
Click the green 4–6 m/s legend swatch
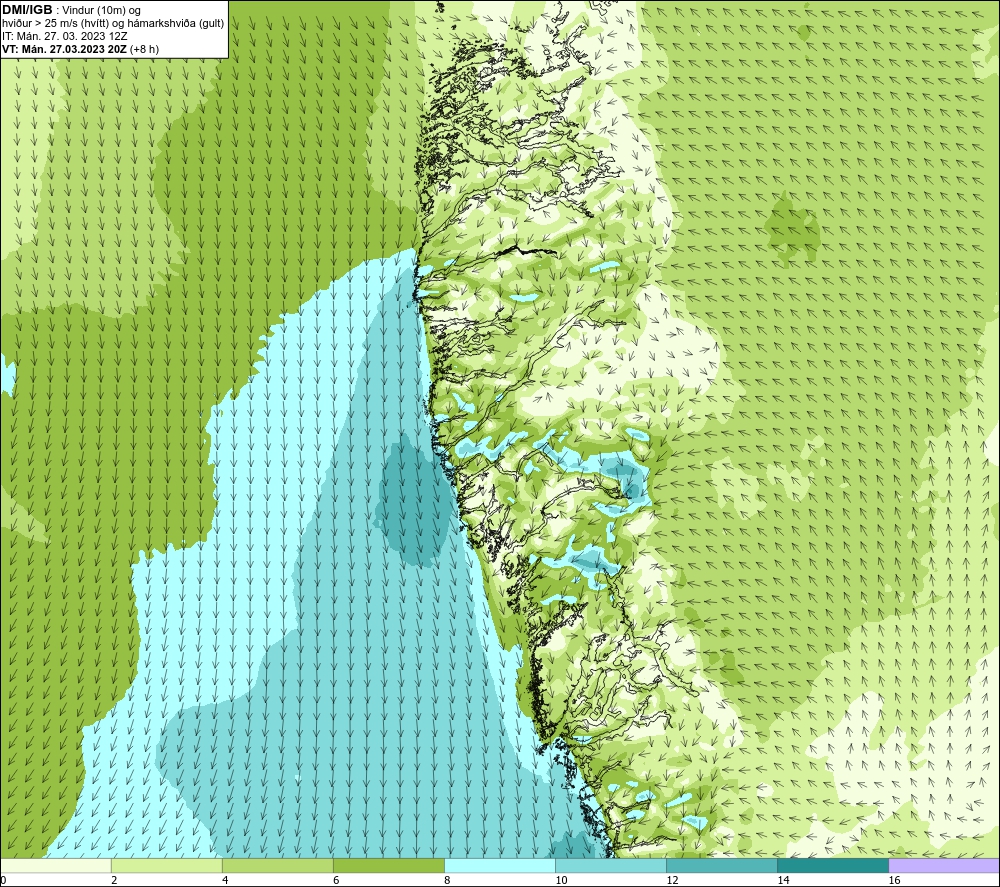[x=277, y=866]
